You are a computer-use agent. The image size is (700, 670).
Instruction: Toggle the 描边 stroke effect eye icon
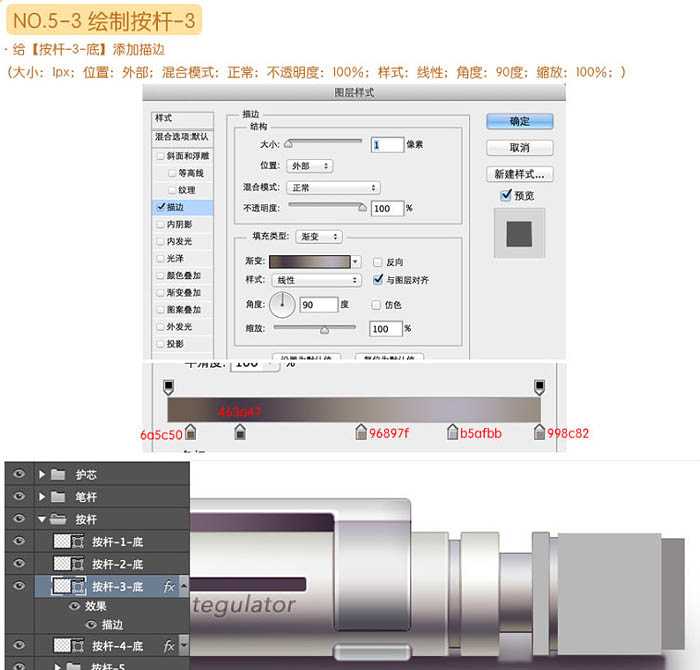[91, 624]
